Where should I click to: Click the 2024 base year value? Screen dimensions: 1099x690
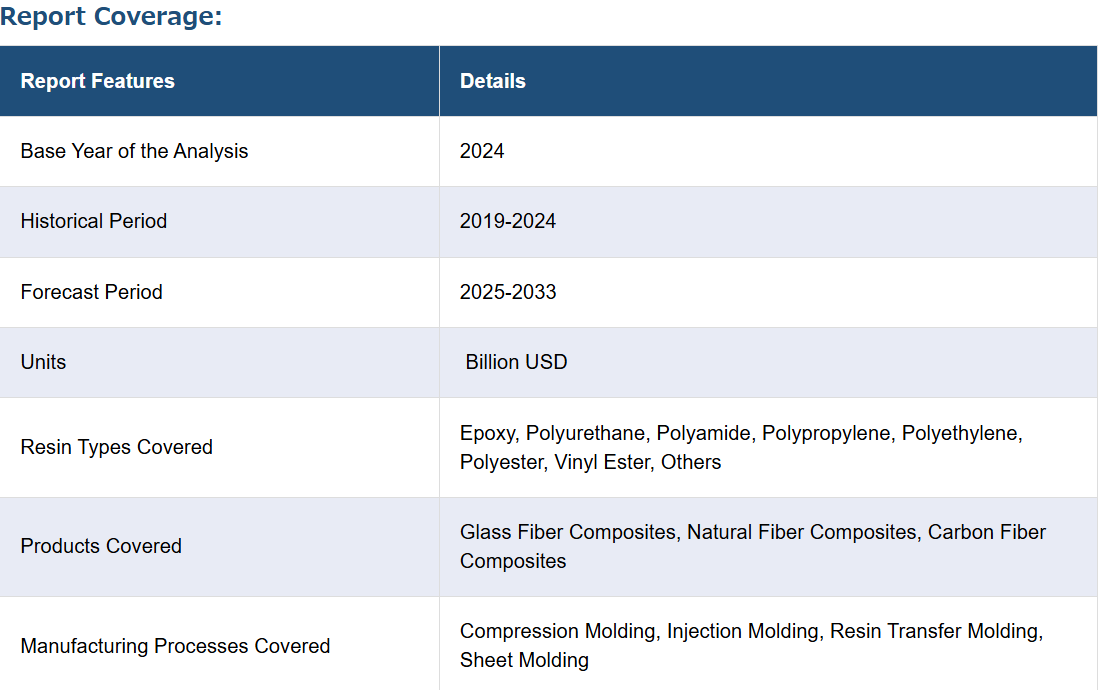tap(482, 151)
